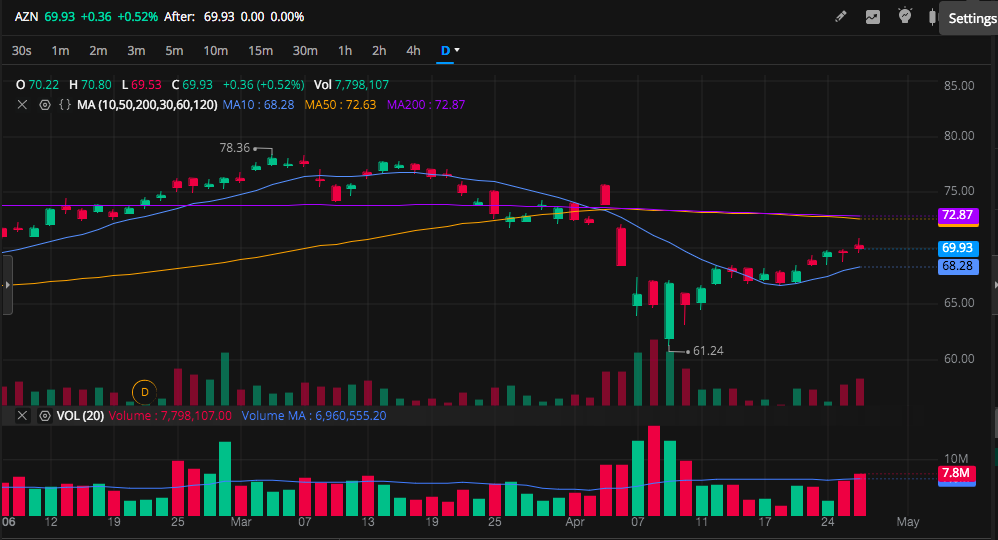Remove the MA indicator with its X
The image size is (998, 540).
22,104
